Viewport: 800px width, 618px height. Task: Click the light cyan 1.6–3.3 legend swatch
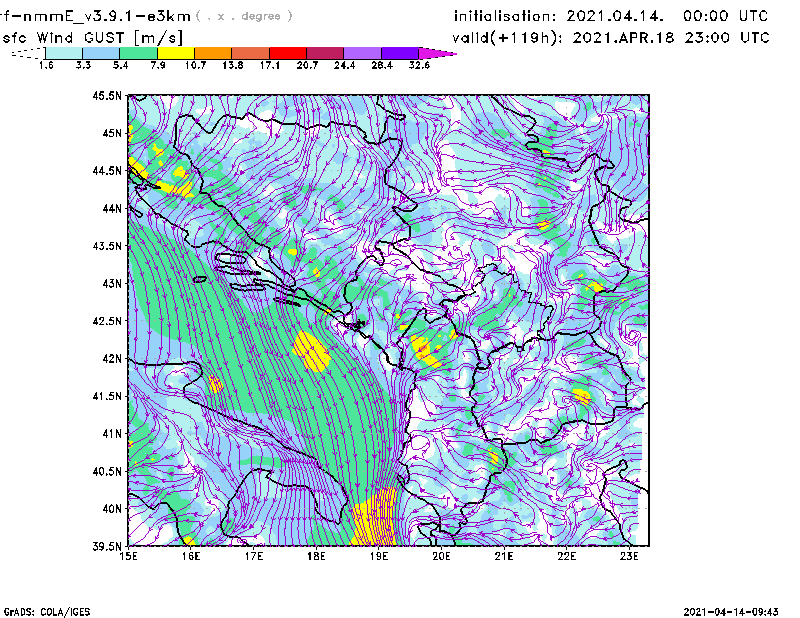[x=64, y=53]
